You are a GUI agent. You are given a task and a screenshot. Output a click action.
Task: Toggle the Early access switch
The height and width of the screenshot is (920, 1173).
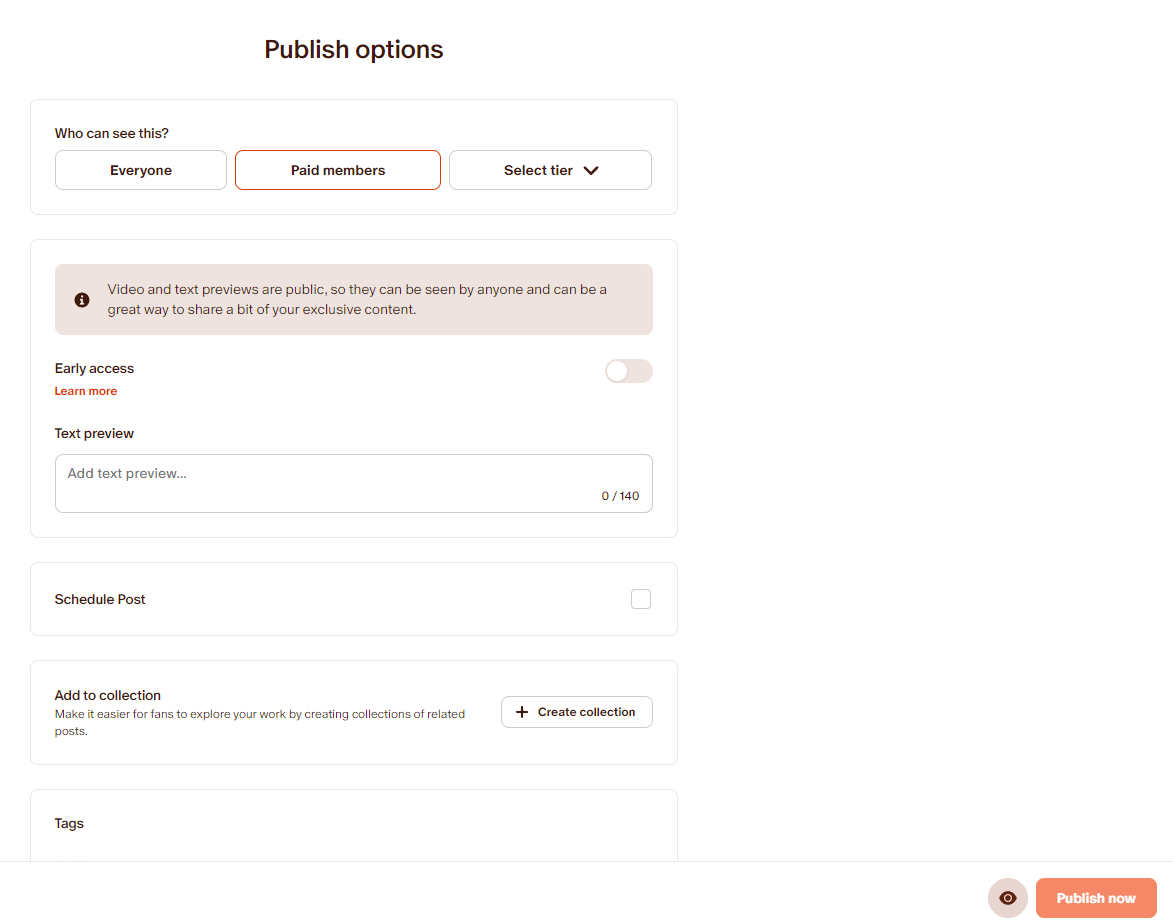point(628,371)
